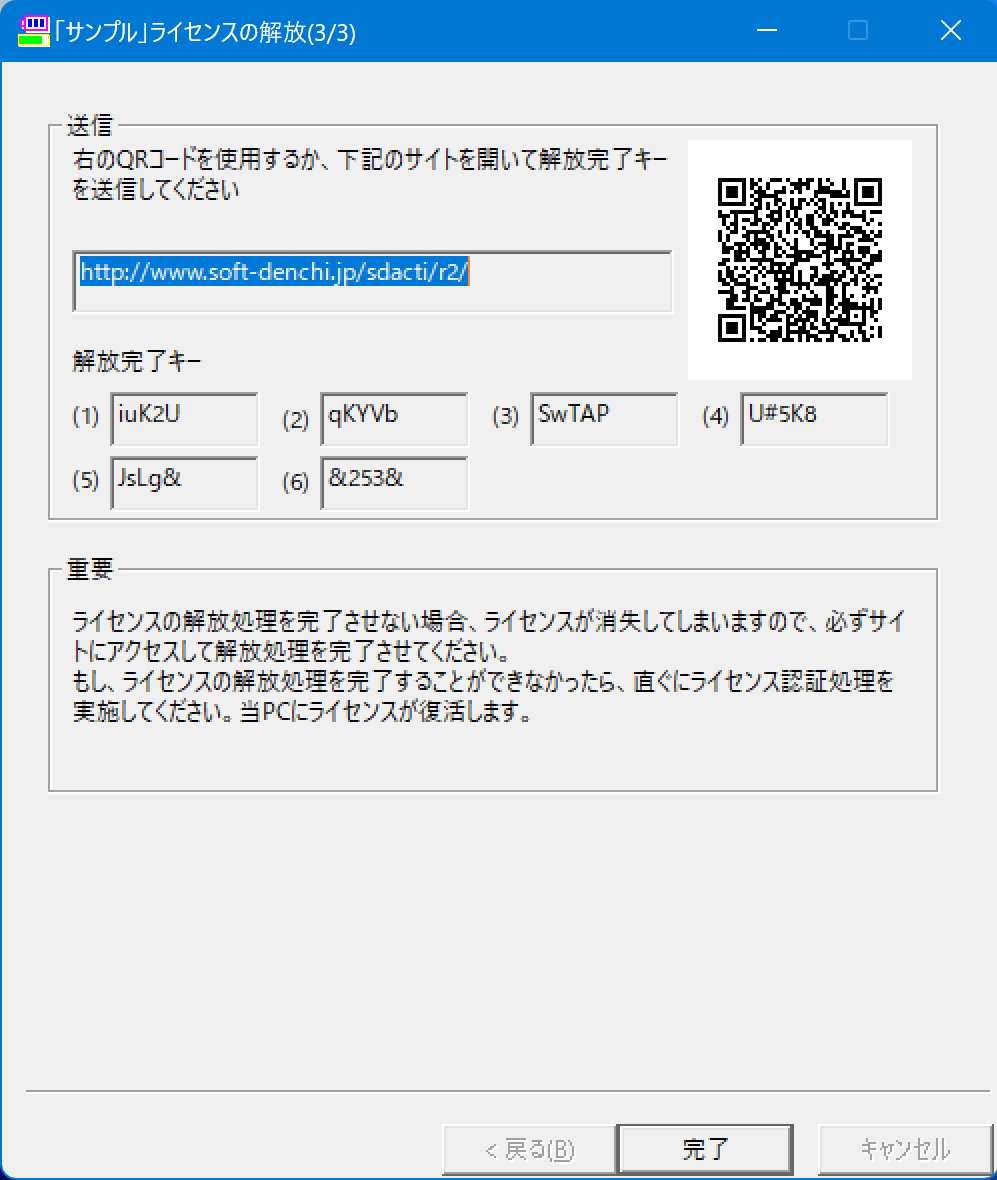The image size is (997, 1180).
Task: Click the 送信 group heading
Action: [x=90, y=125]
